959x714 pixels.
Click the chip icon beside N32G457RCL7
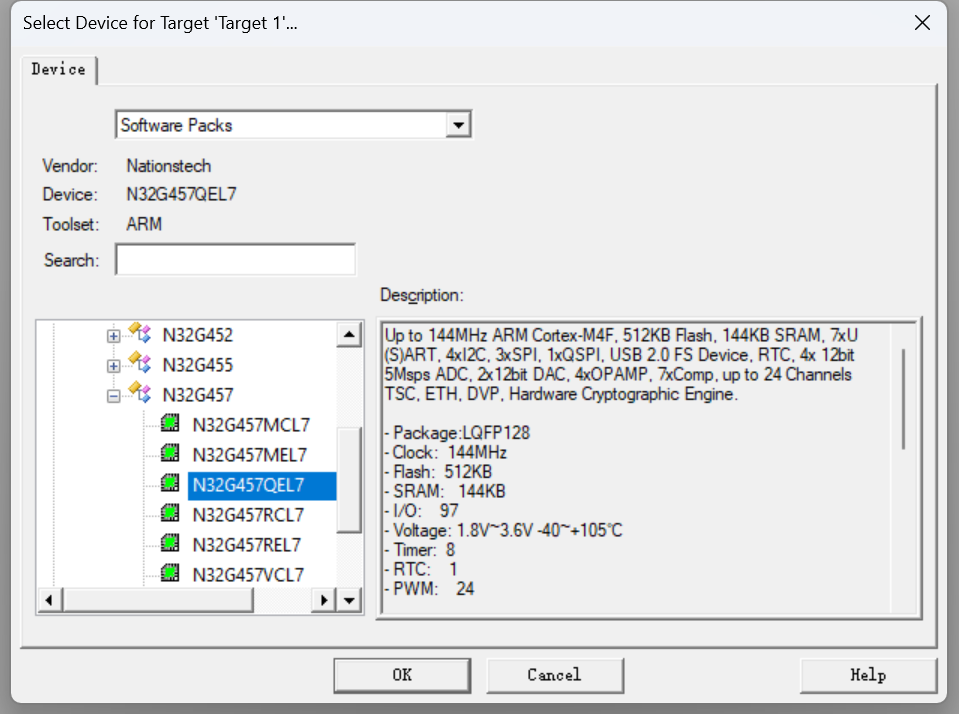(x=170, y=513)
